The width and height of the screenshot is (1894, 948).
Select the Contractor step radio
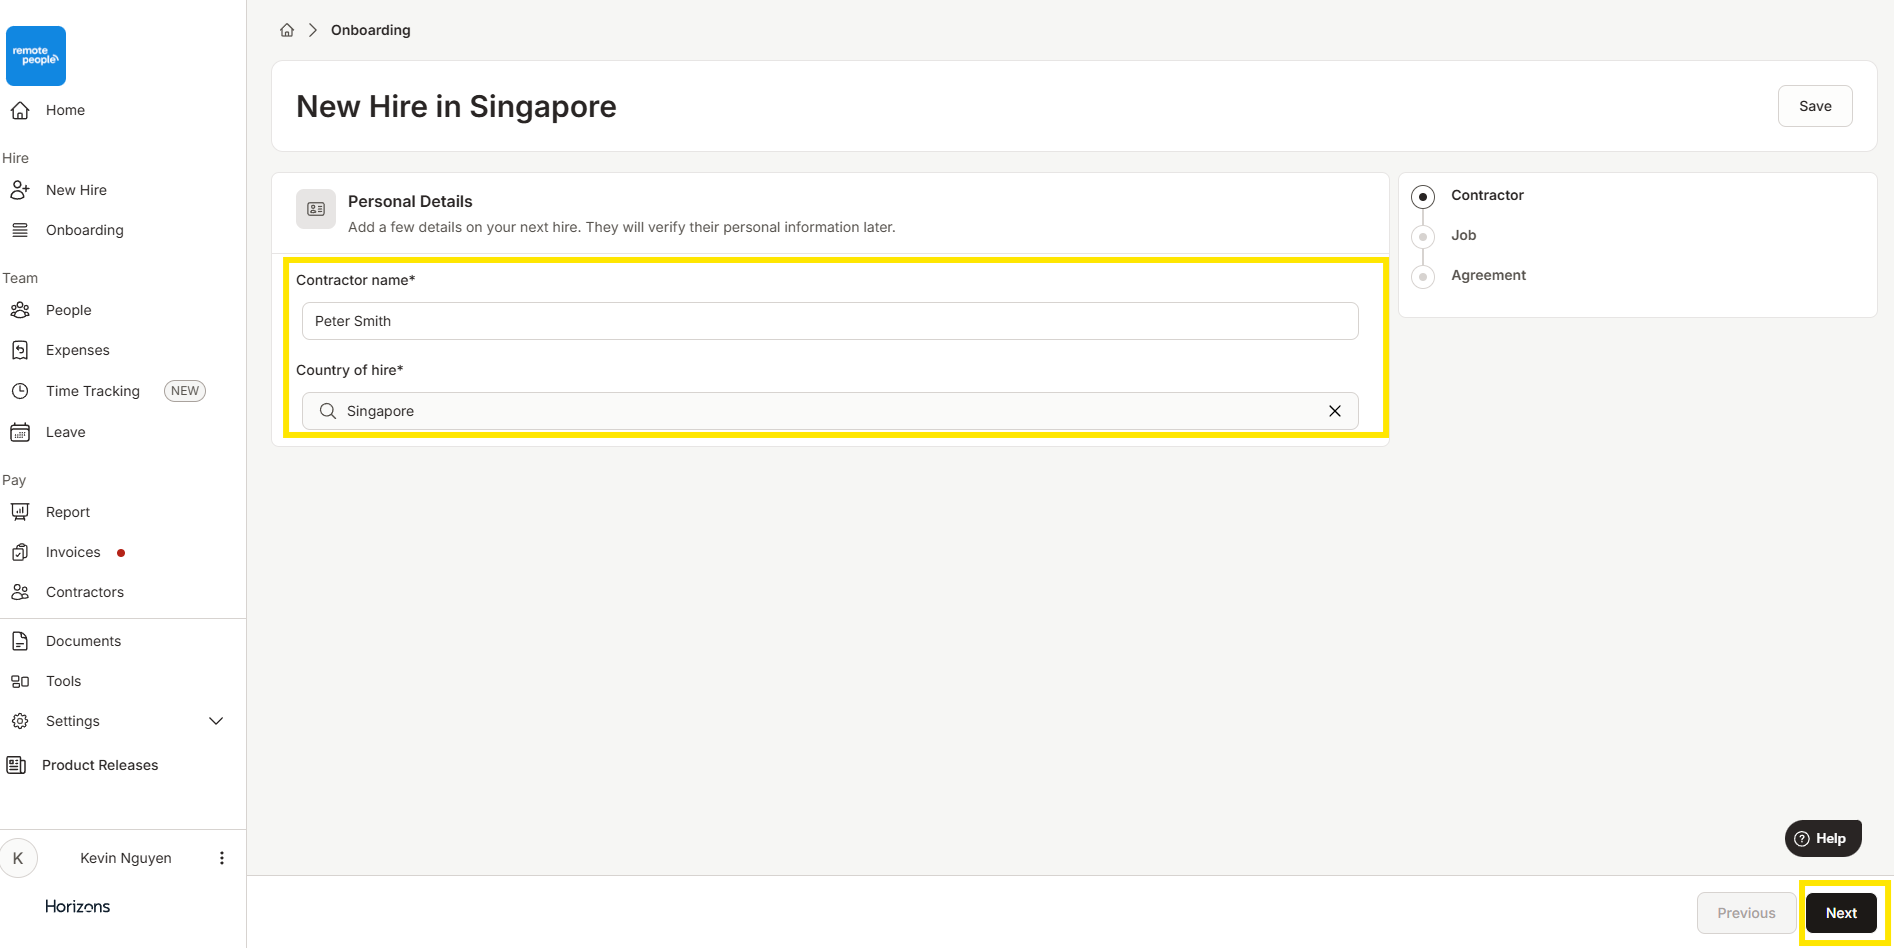[1423, 196]
